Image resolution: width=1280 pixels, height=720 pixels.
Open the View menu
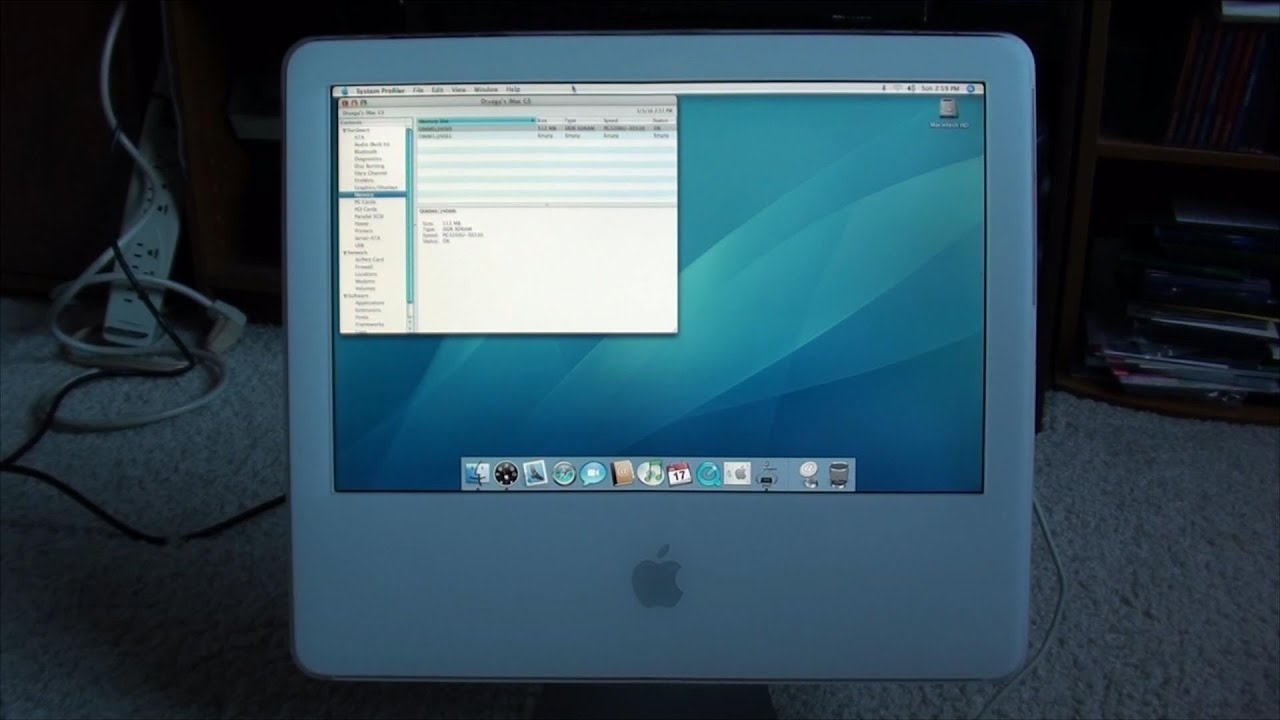(458, 90)
